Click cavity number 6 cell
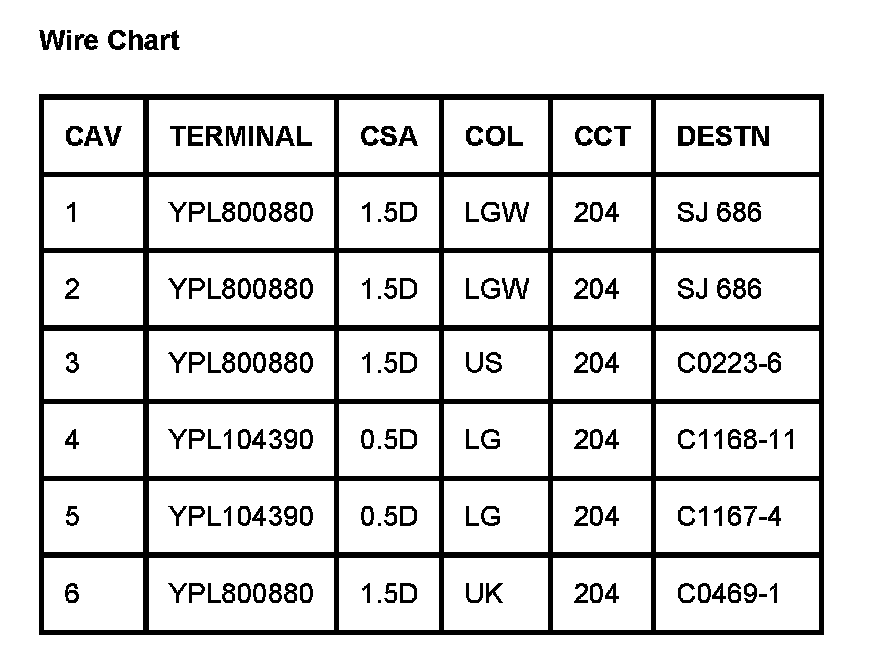 72,594
